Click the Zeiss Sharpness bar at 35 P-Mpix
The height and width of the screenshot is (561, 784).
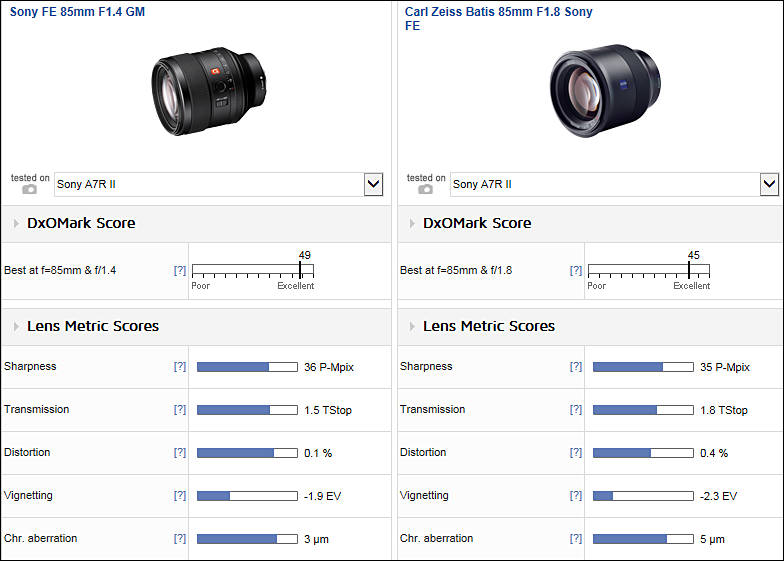pos(644,367)
